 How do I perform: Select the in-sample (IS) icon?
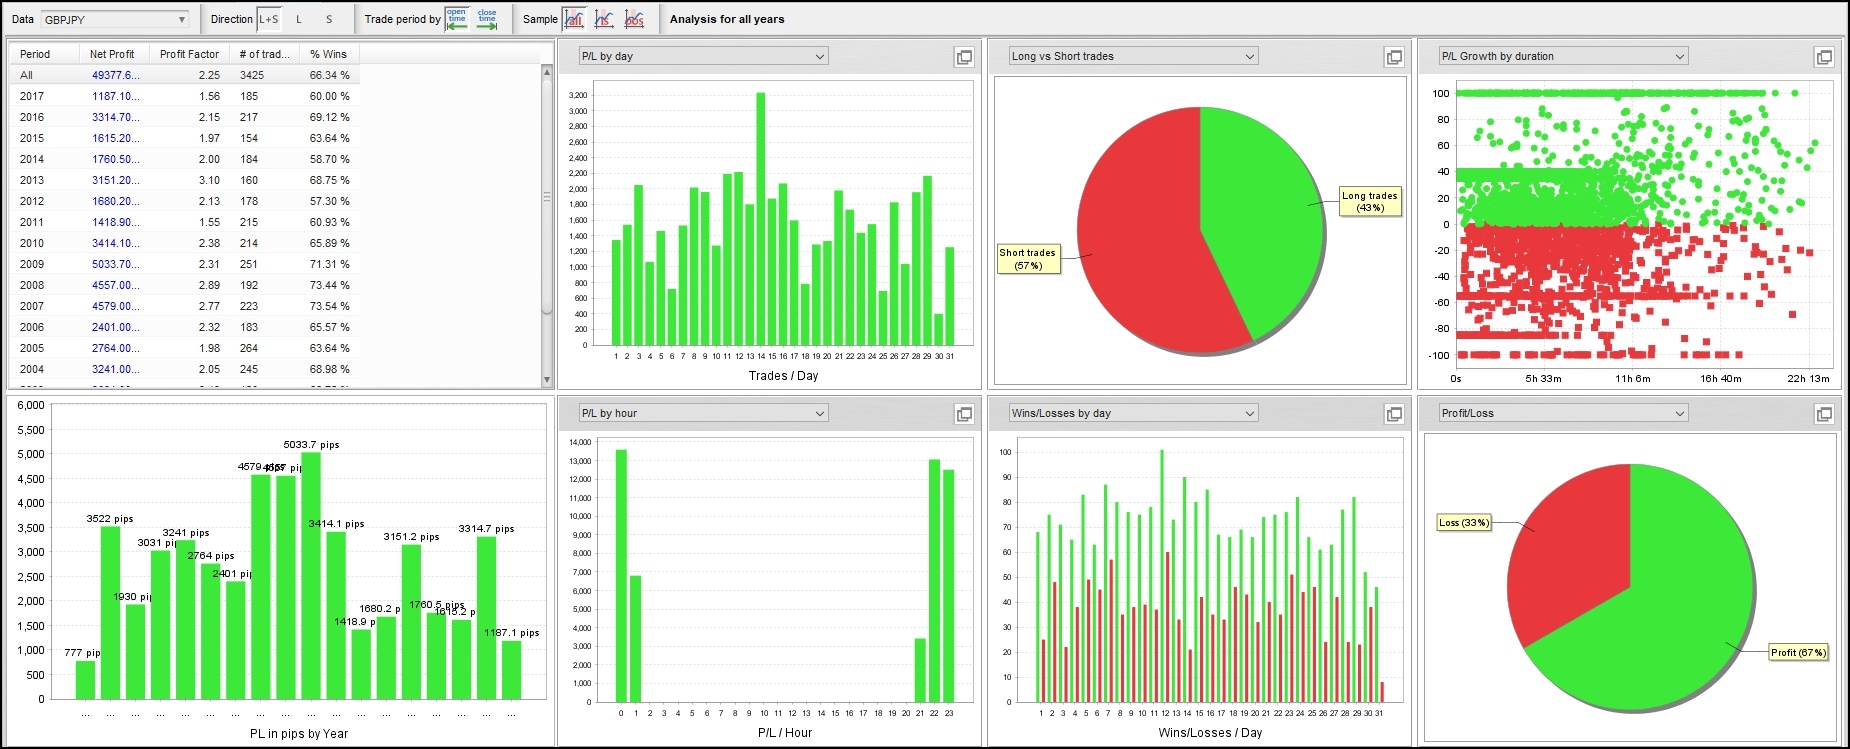pyautogui.click(x=604, y=19)
